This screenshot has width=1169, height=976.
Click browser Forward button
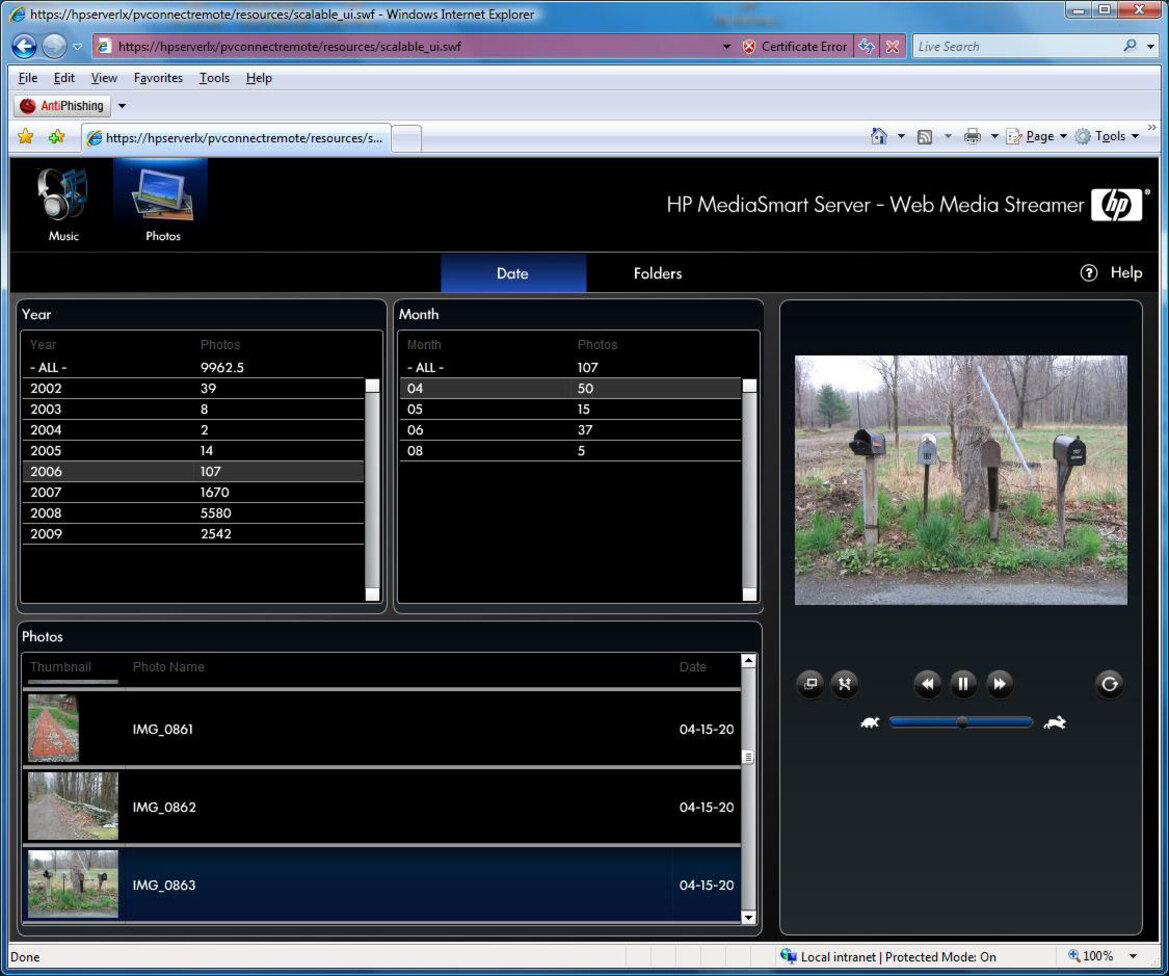54,46
